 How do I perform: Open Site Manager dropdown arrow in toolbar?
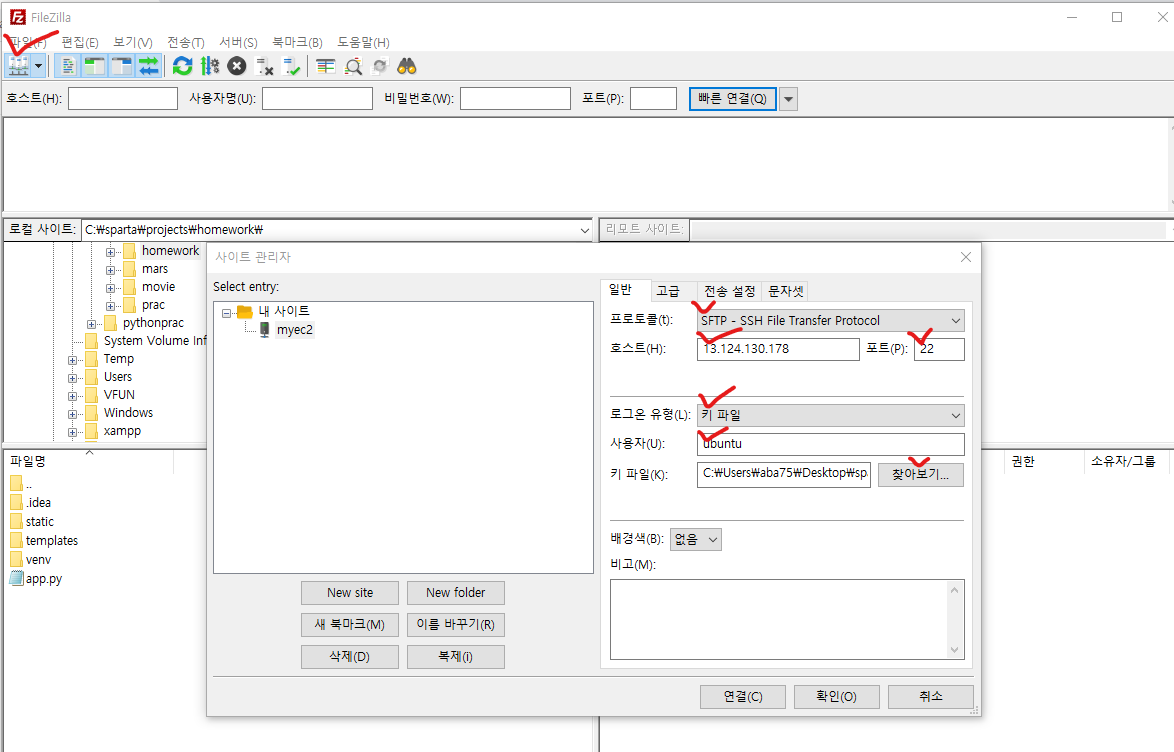click(38, 66)
